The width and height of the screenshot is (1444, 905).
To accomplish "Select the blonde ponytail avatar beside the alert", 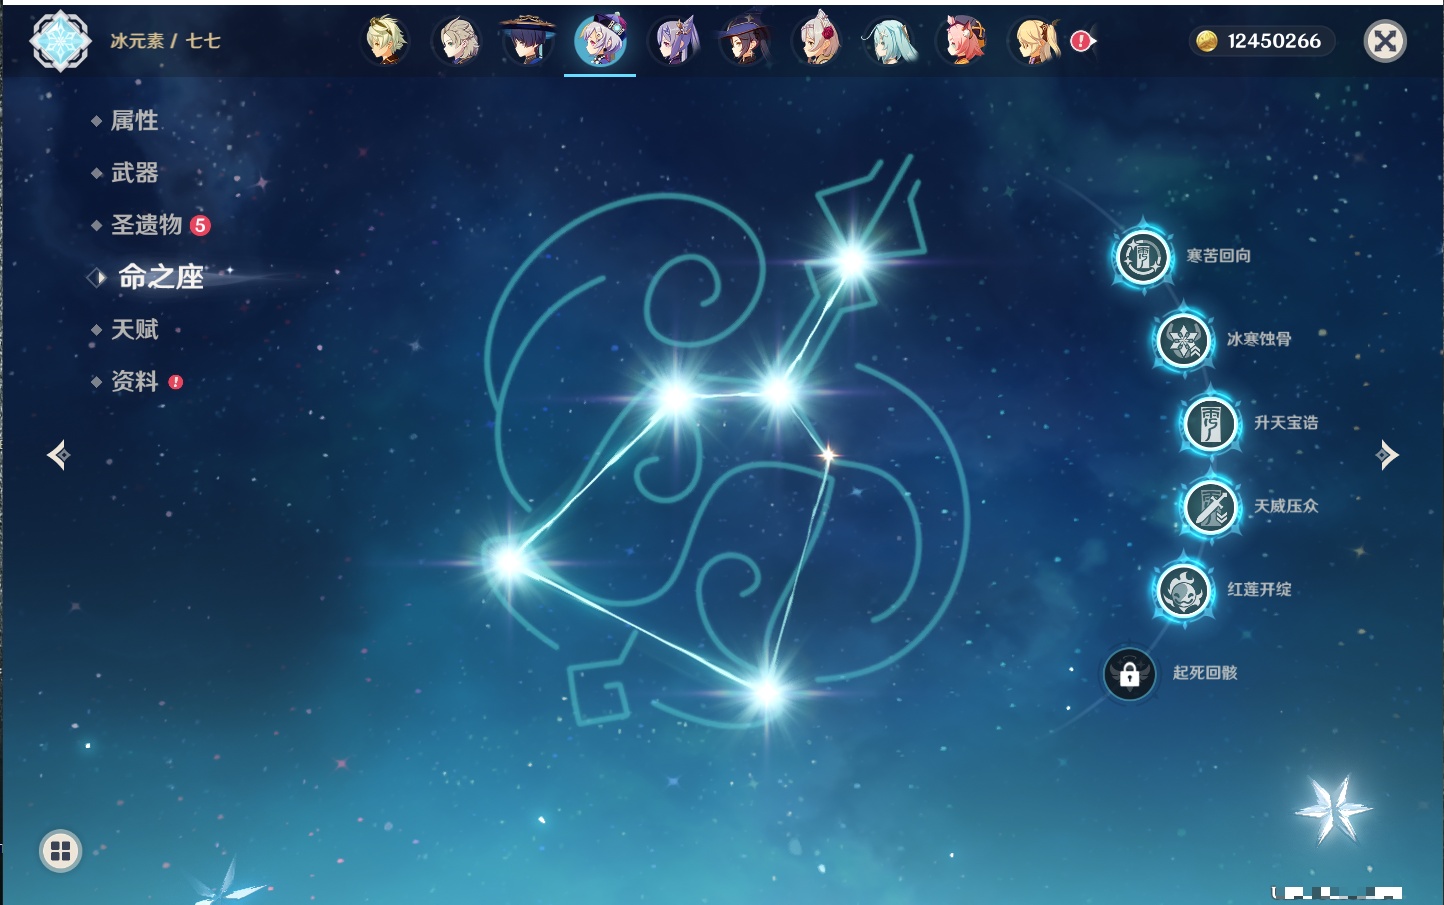I will 1034,41.
